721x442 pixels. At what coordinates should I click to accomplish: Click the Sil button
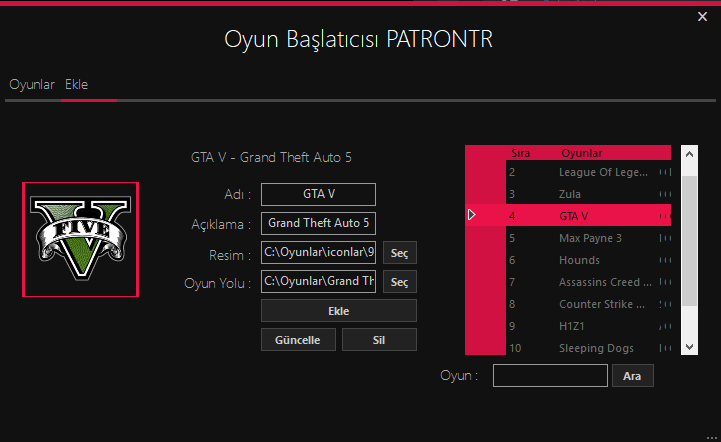click(379, 340)
